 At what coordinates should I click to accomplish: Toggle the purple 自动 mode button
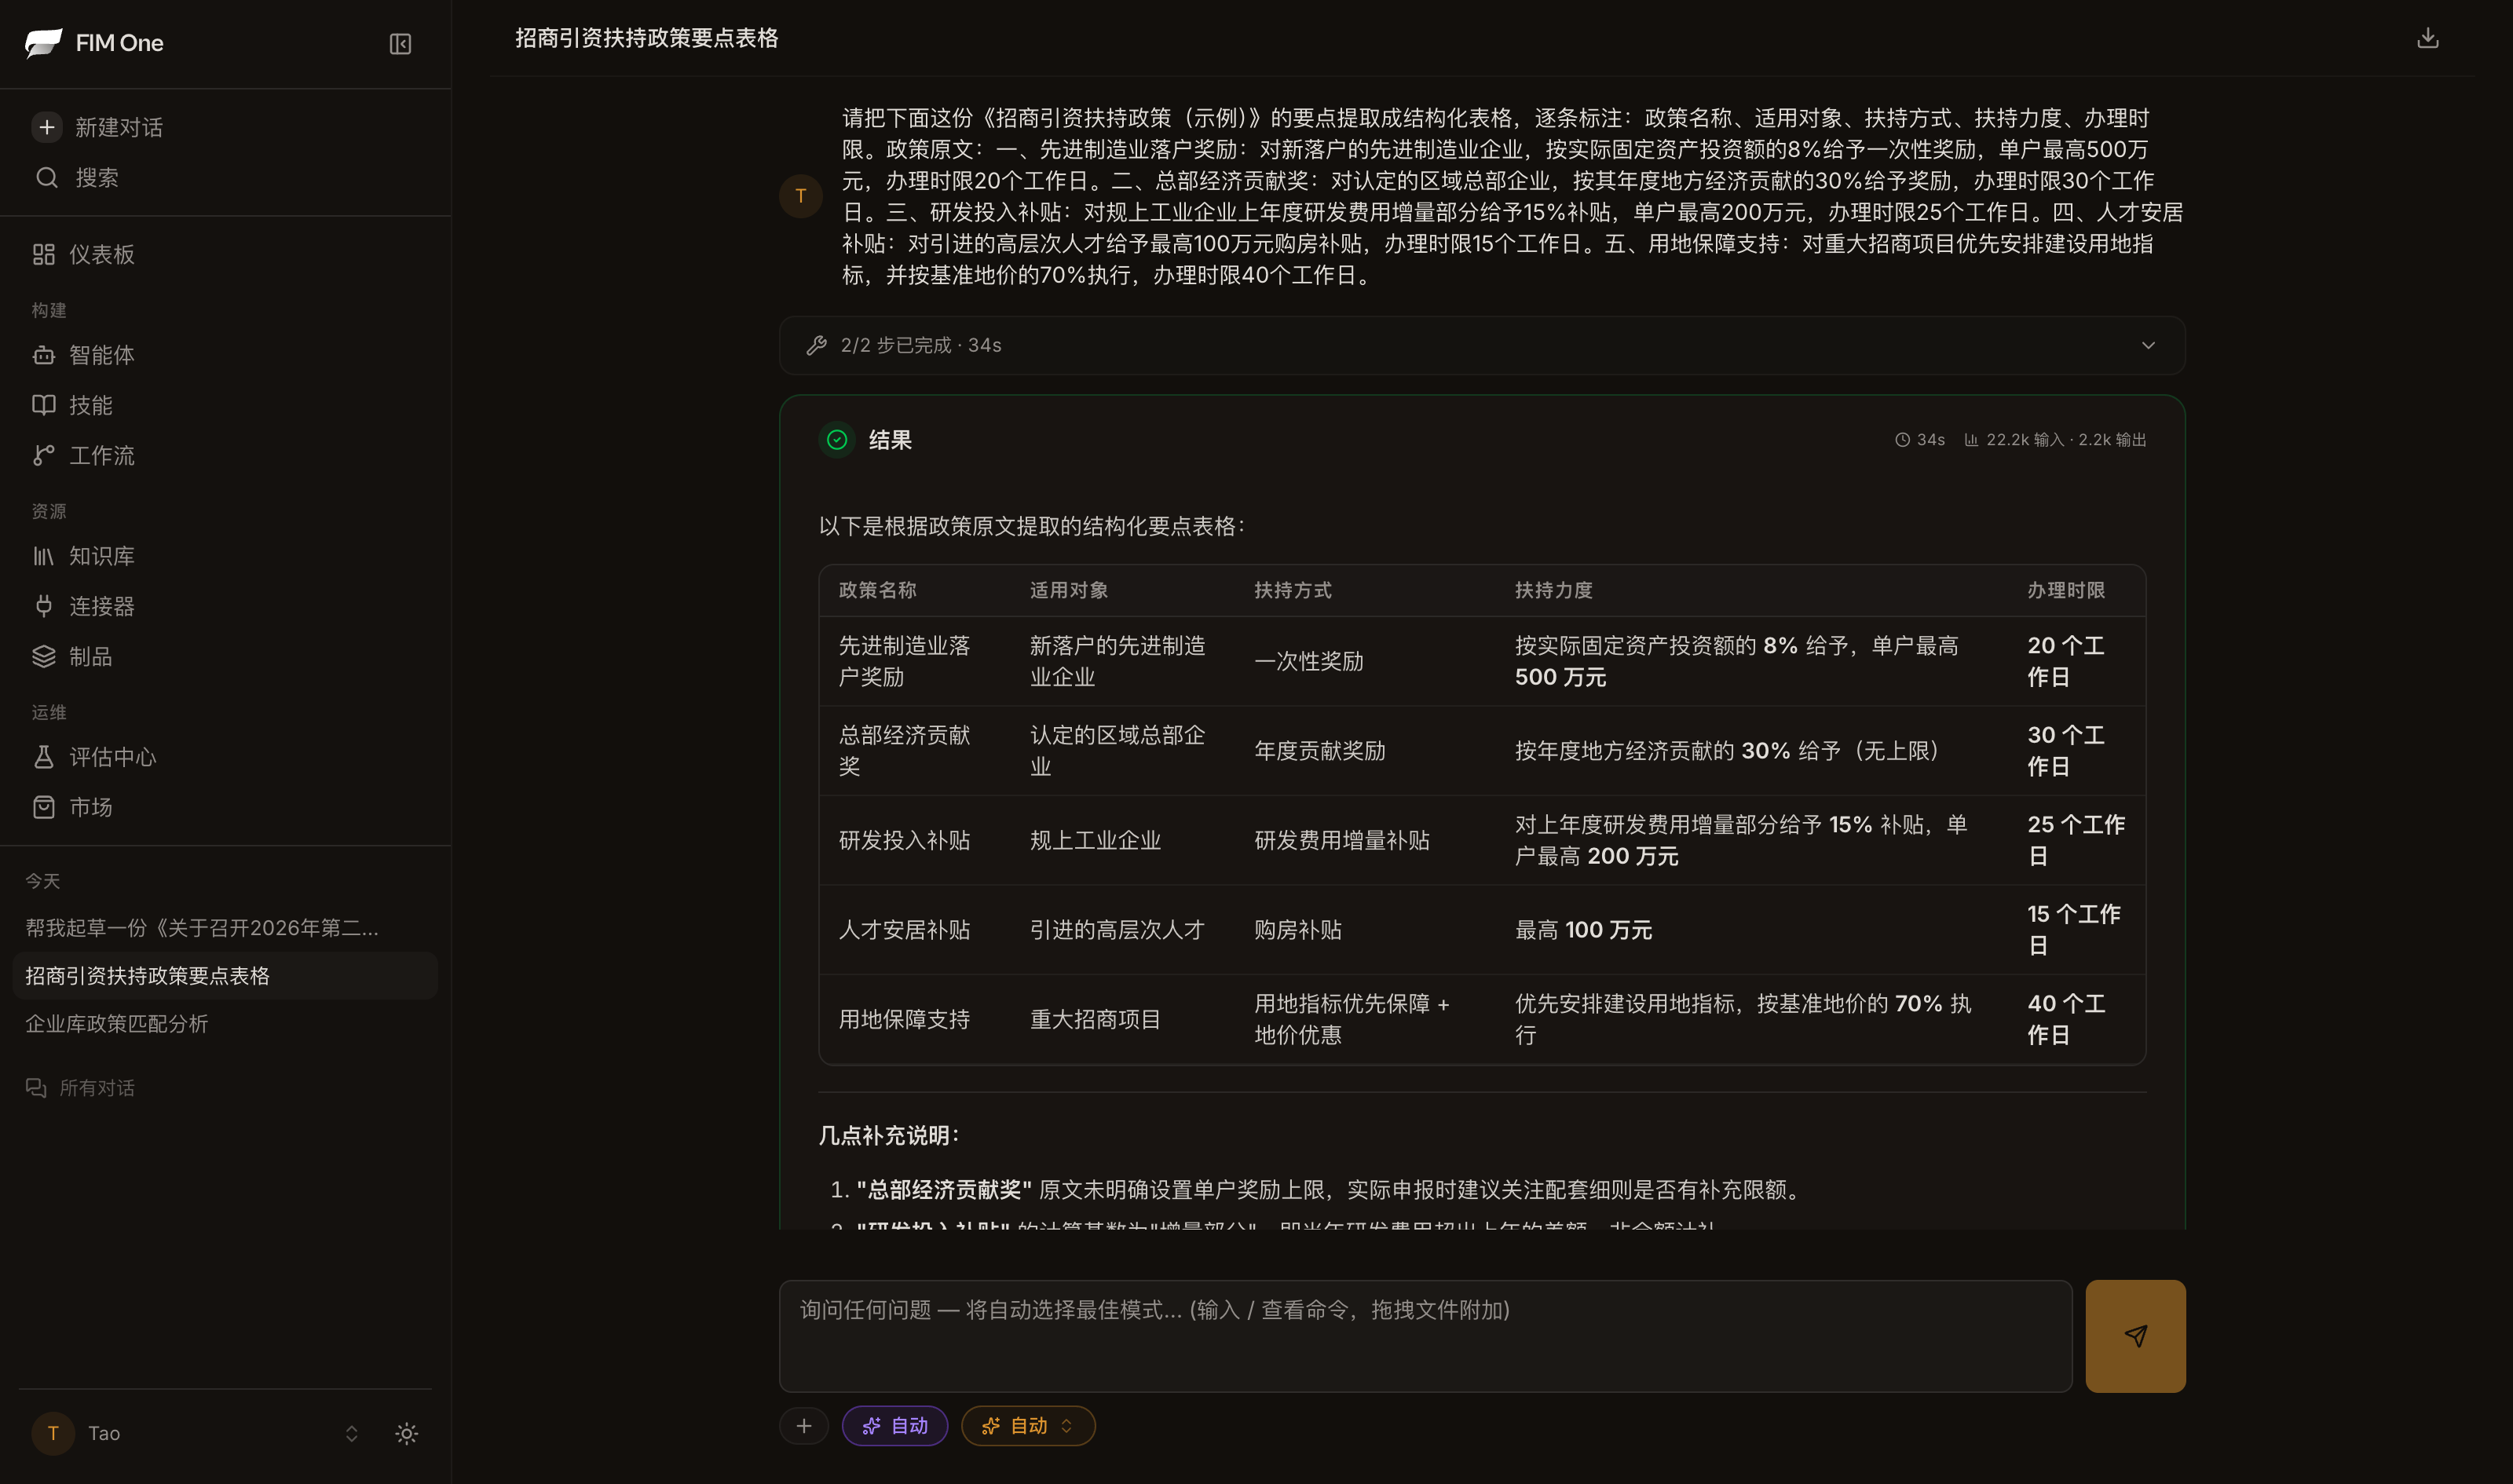[895, 1426]
